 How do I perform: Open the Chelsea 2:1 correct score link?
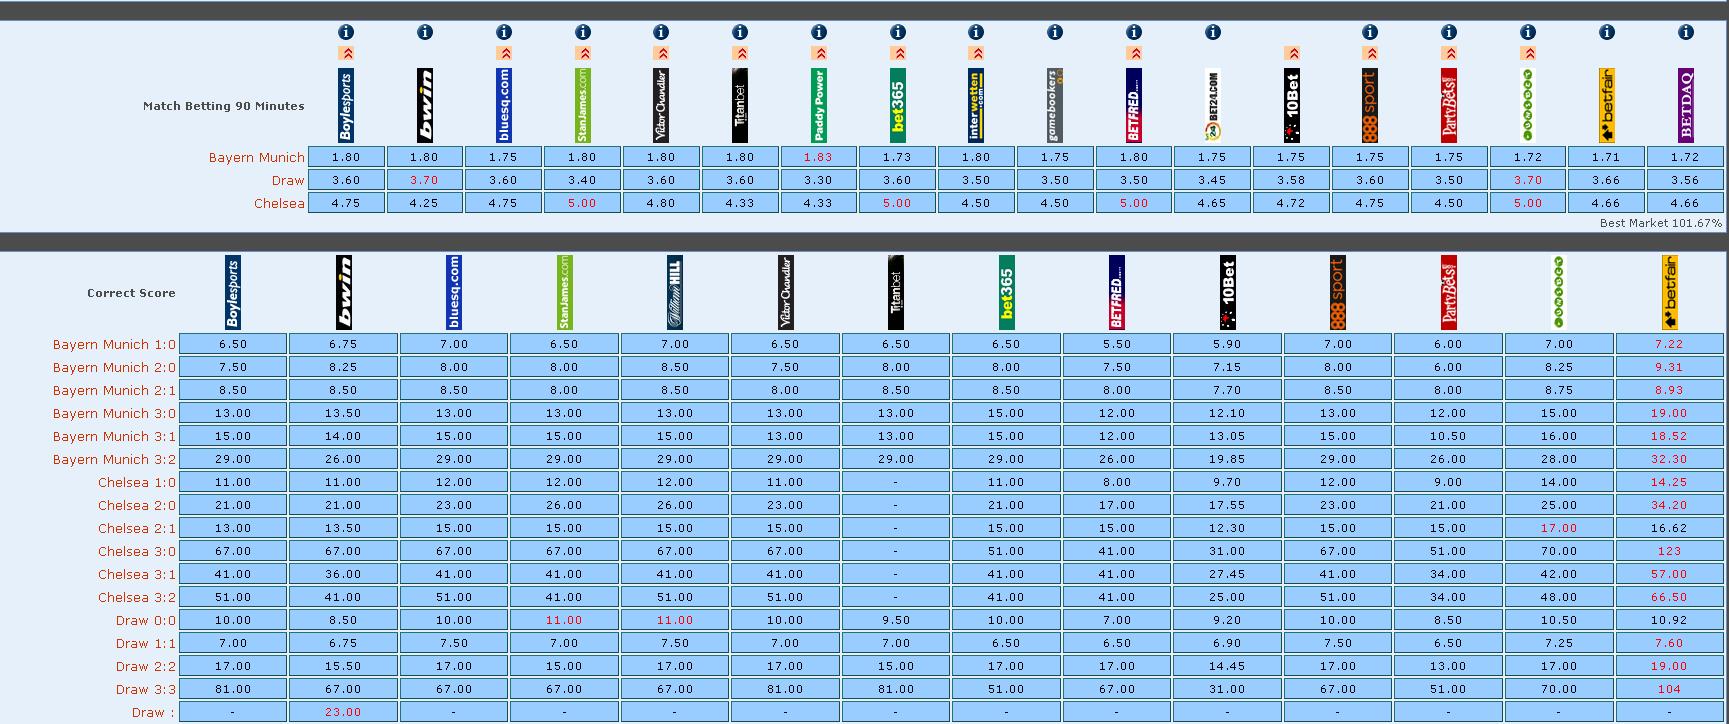(136, 528)
